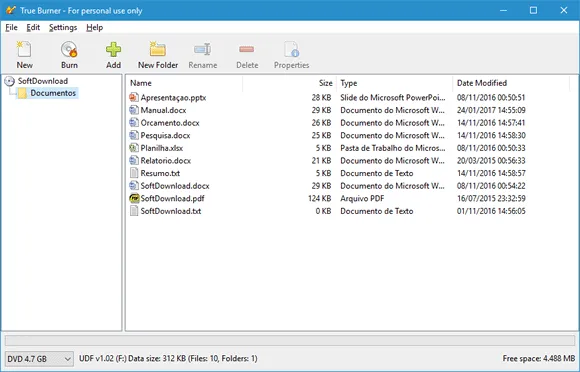Screen dimensions: 580x372
Task: Select the file name Apresentaçao.pptx
Action: tap(173, 98)
